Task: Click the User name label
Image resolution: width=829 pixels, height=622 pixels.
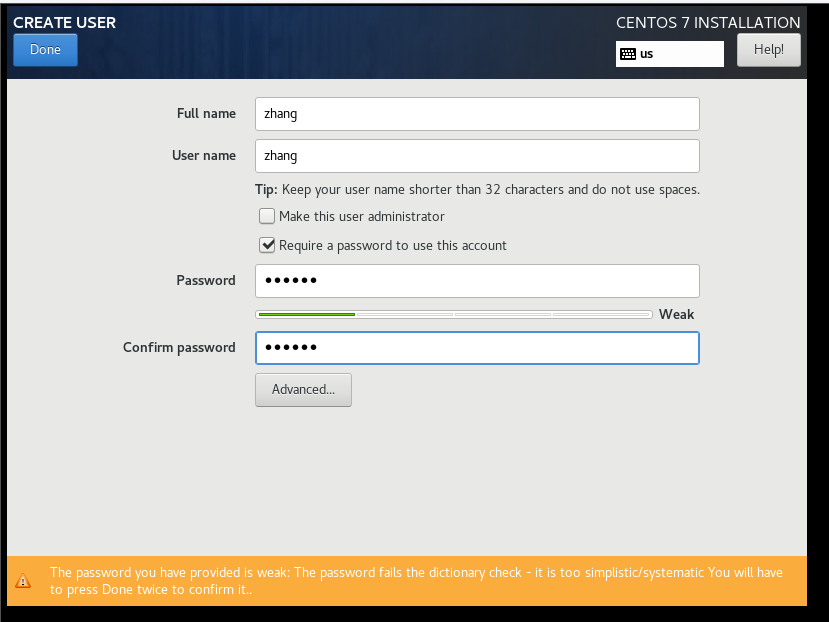Action: coord(204,156)
